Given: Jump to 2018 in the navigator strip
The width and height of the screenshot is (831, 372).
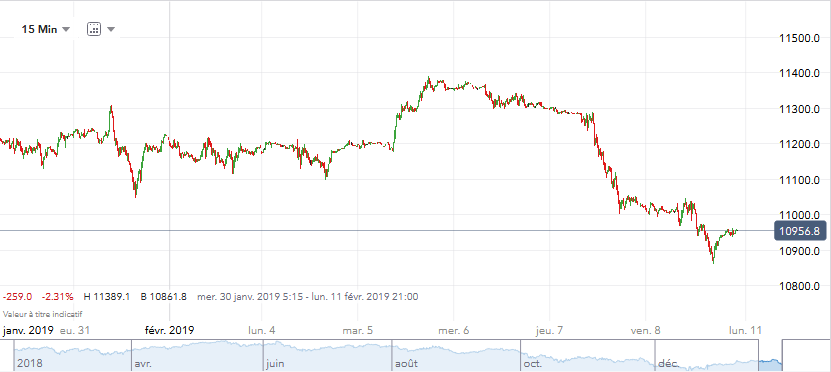Looking at the screenshot, I should 30,365.
